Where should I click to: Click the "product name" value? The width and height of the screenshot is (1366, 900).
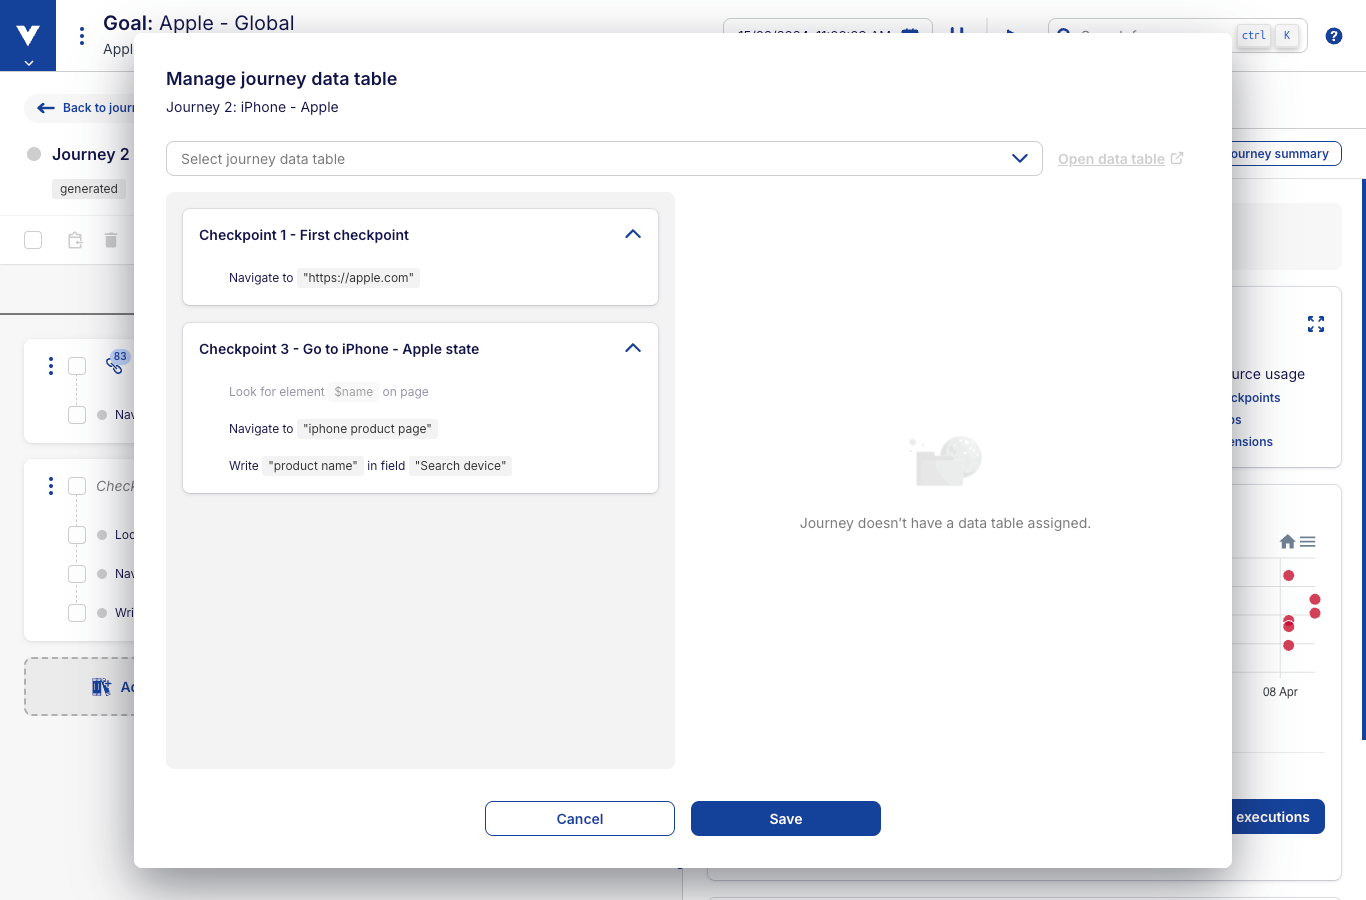click(x=313, y=466)
